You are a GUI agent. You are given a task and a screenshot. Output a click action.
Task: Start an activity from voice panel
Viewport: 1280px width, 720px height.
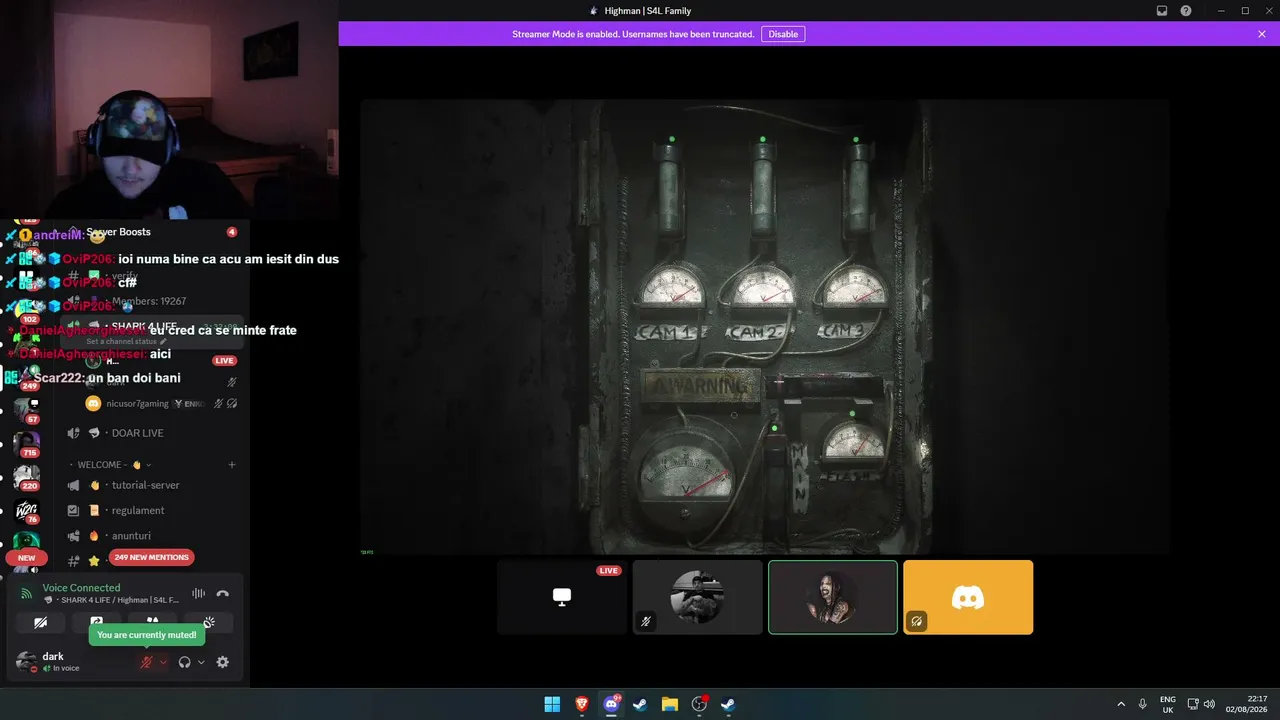tap(153, 622)
